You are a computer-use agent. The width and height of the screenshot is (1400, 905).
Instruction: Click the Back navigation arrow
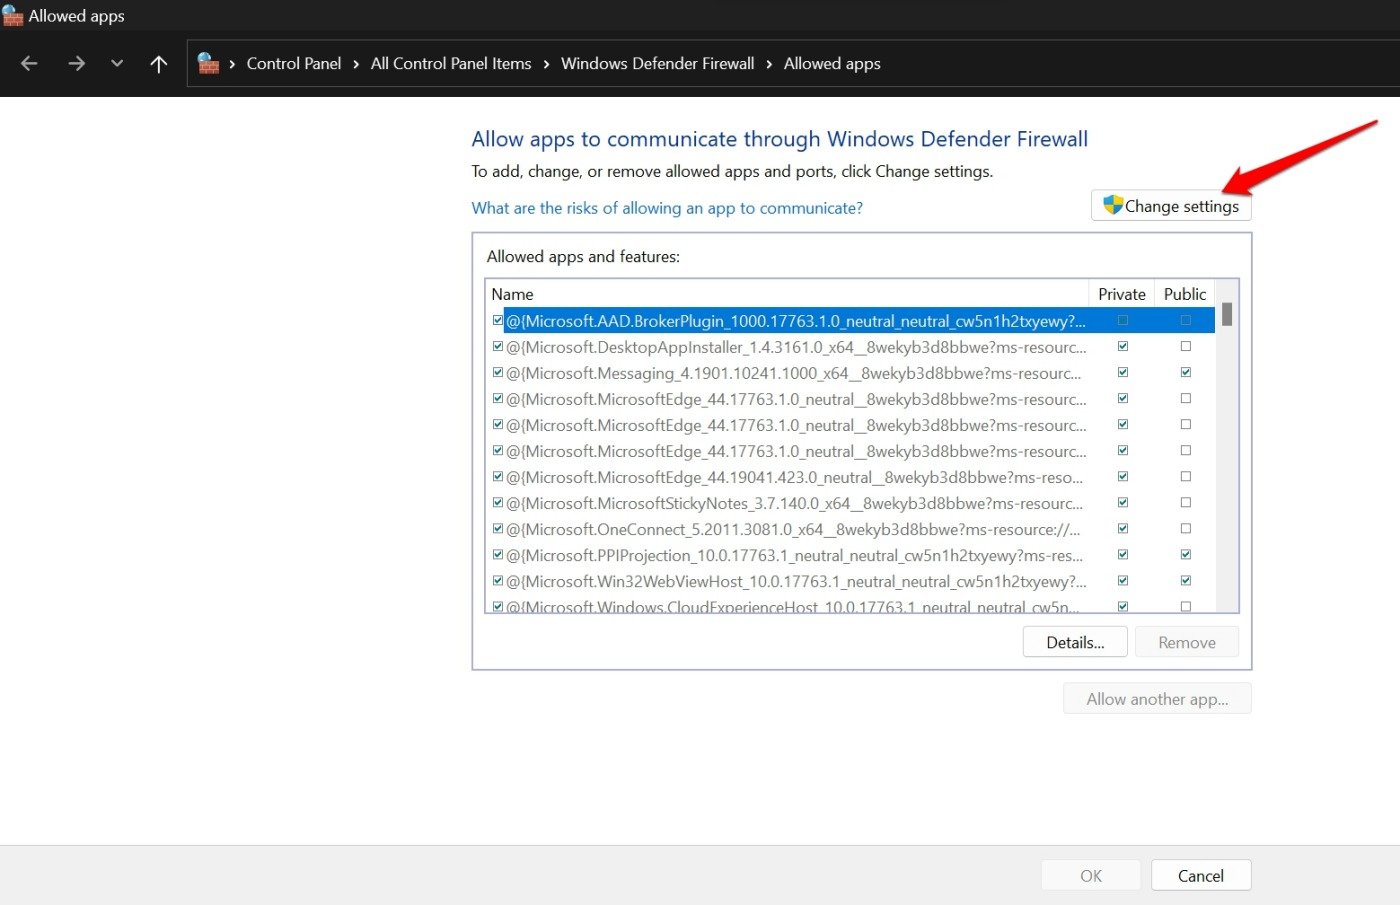click(x=29, y=64)
